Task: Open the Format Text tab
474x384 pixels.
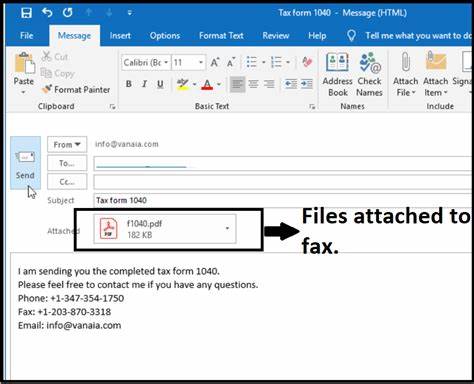Action: pyautogui.click(x=221, y=36)
